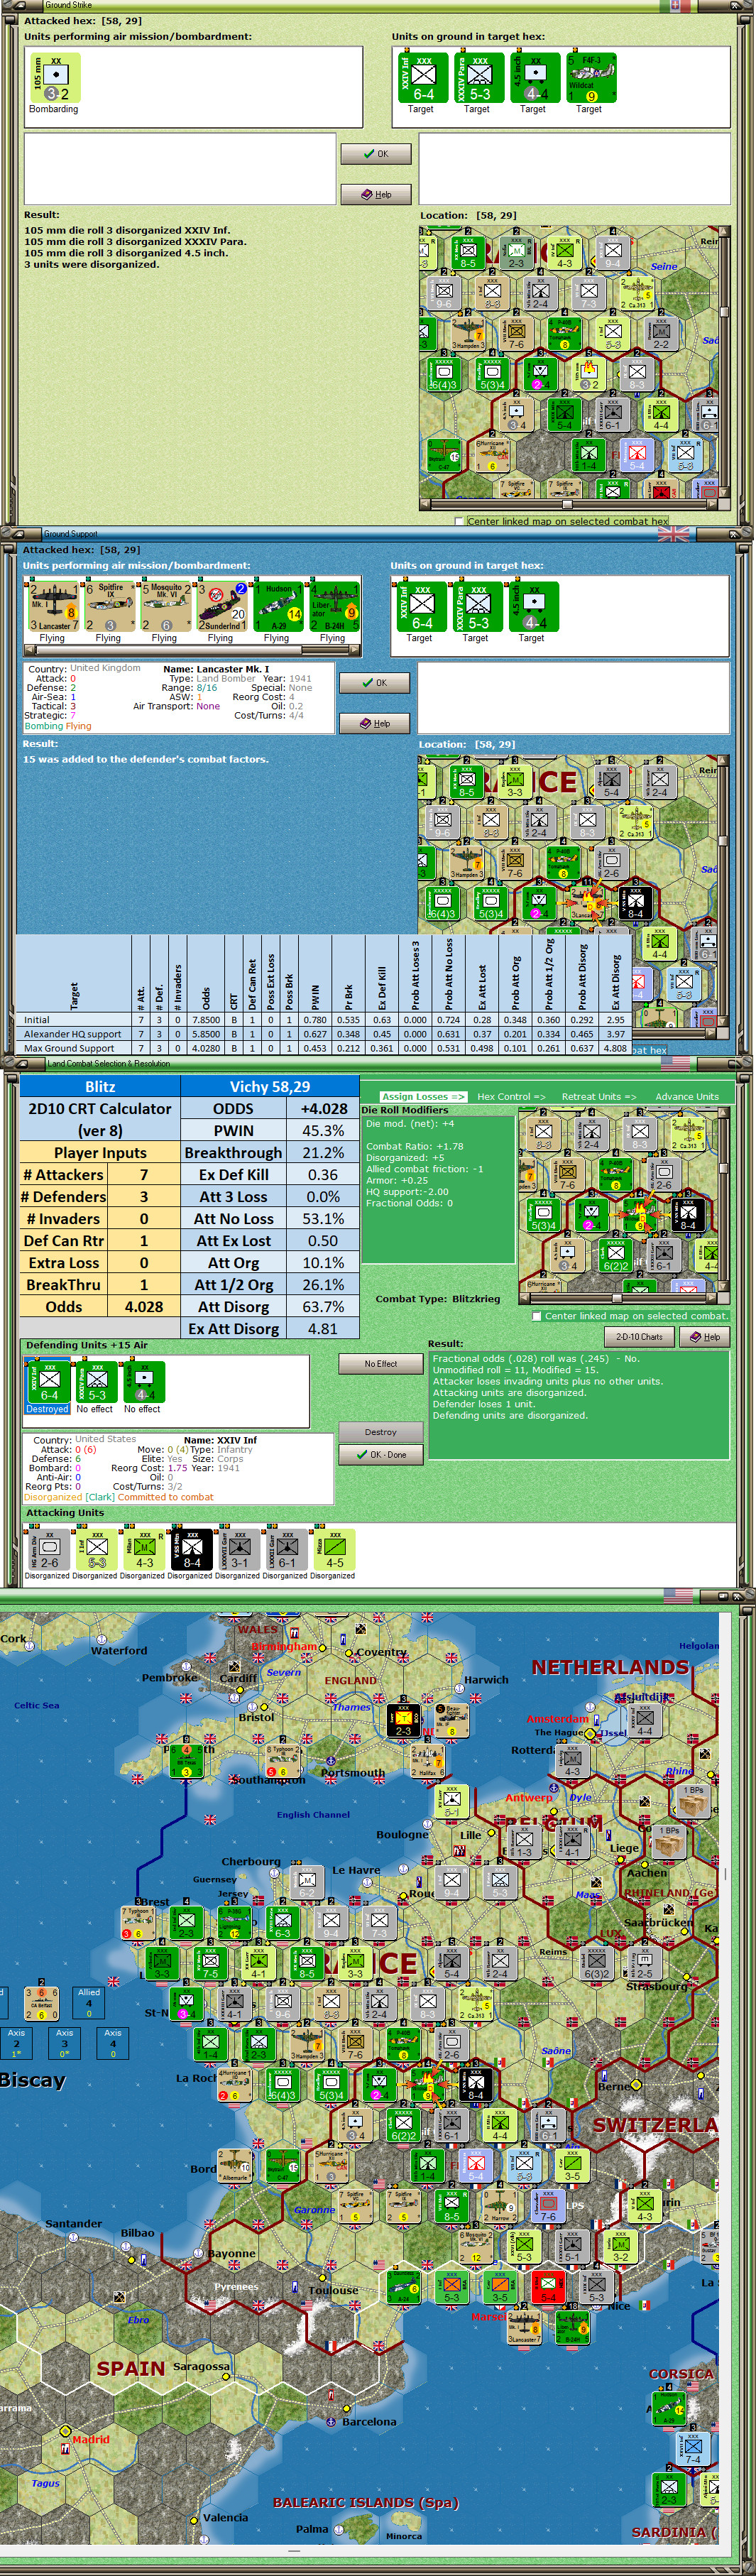
Task: Click the Breakthrough 21.2% value cell
Action: [x=323, y=1152]
